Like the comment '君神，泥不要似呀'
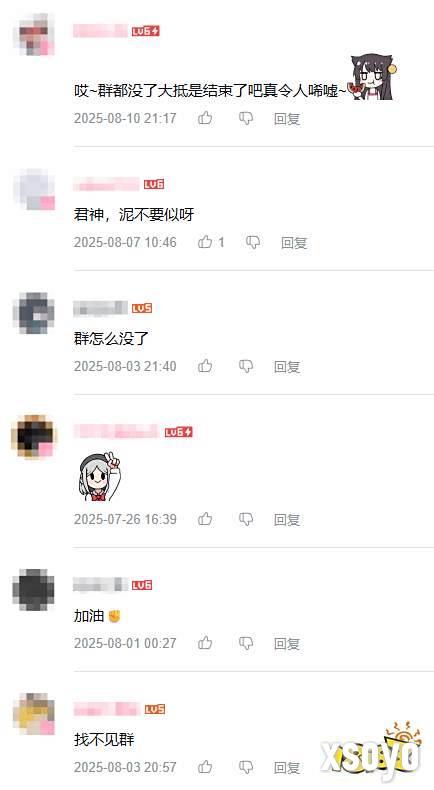The image size is (434, 790). (205, 242)
